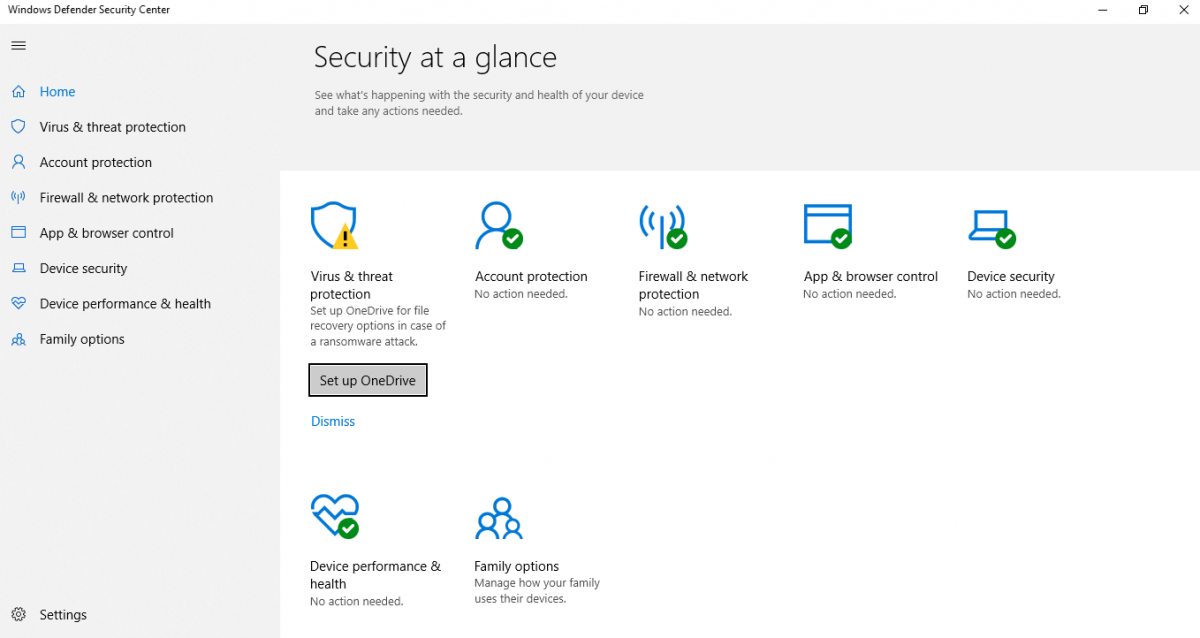Image resolution: width=1200 pixels, height=638 pixels.
Task: Click the laptop icon beside Device security in sidebar
Action: (18, 268)
